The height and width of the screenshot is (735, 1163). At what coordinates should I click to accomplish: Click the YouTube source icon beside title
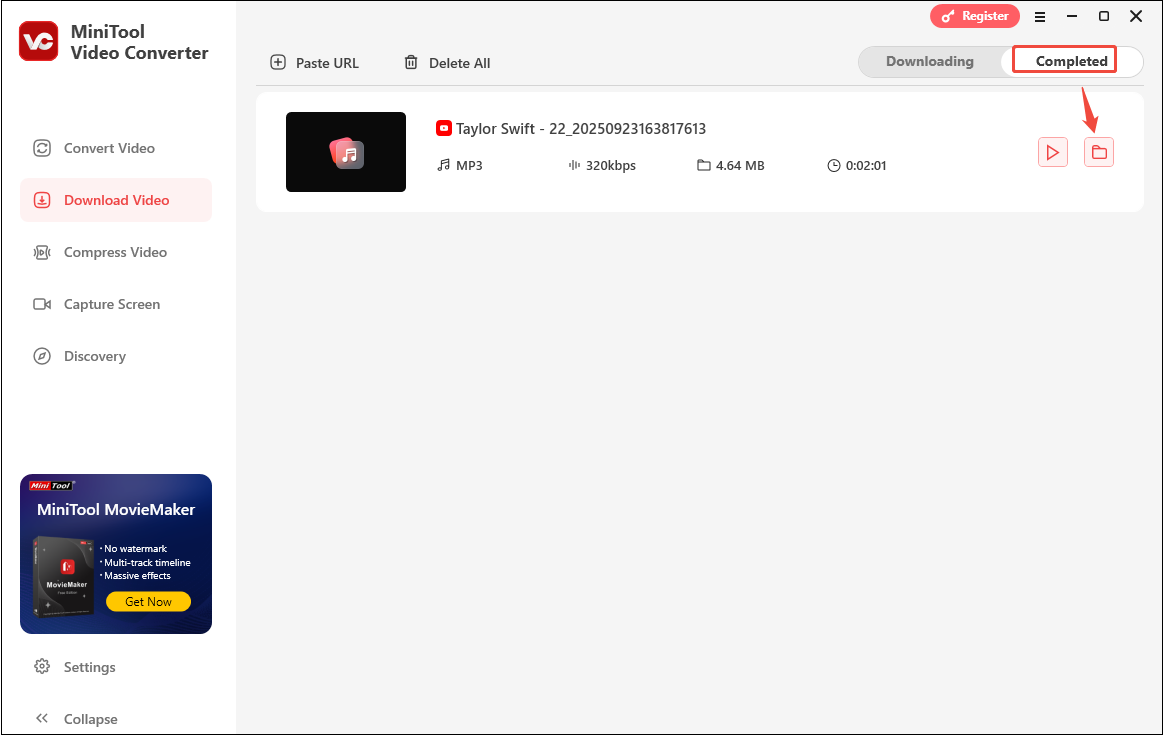444,128
